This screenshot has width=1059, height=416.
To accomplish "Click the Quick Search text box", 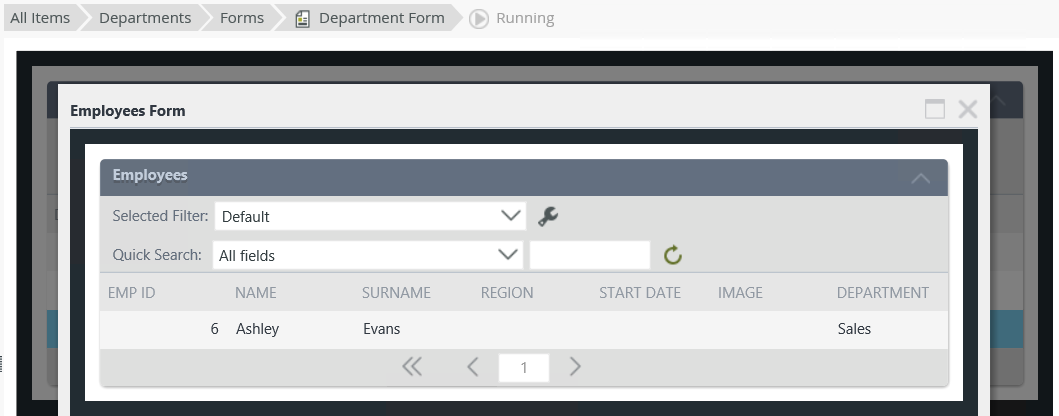I will pyautogui.click(x=589, y=255).
